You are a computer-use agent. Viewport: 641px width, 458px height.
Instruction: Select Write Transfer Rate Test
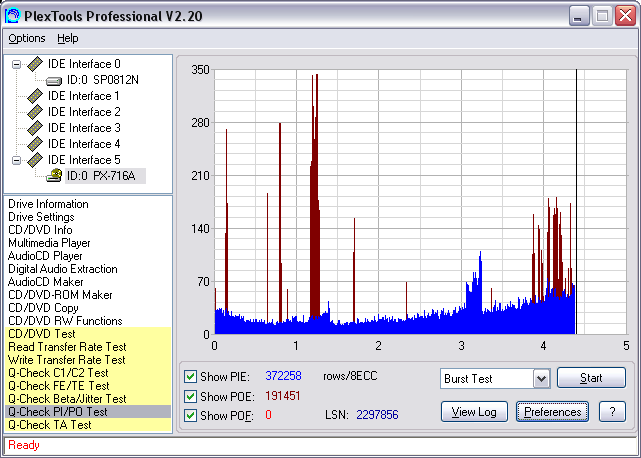pos(88,360)
